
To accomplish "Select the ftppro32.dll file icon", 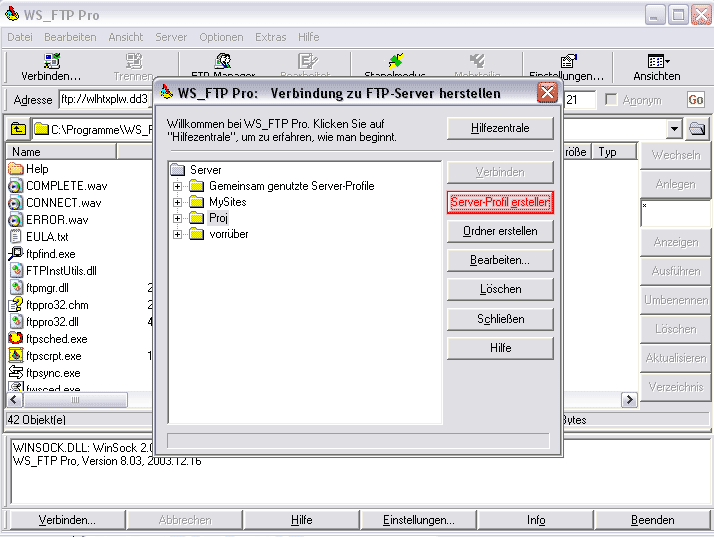I will pos(16,322).
